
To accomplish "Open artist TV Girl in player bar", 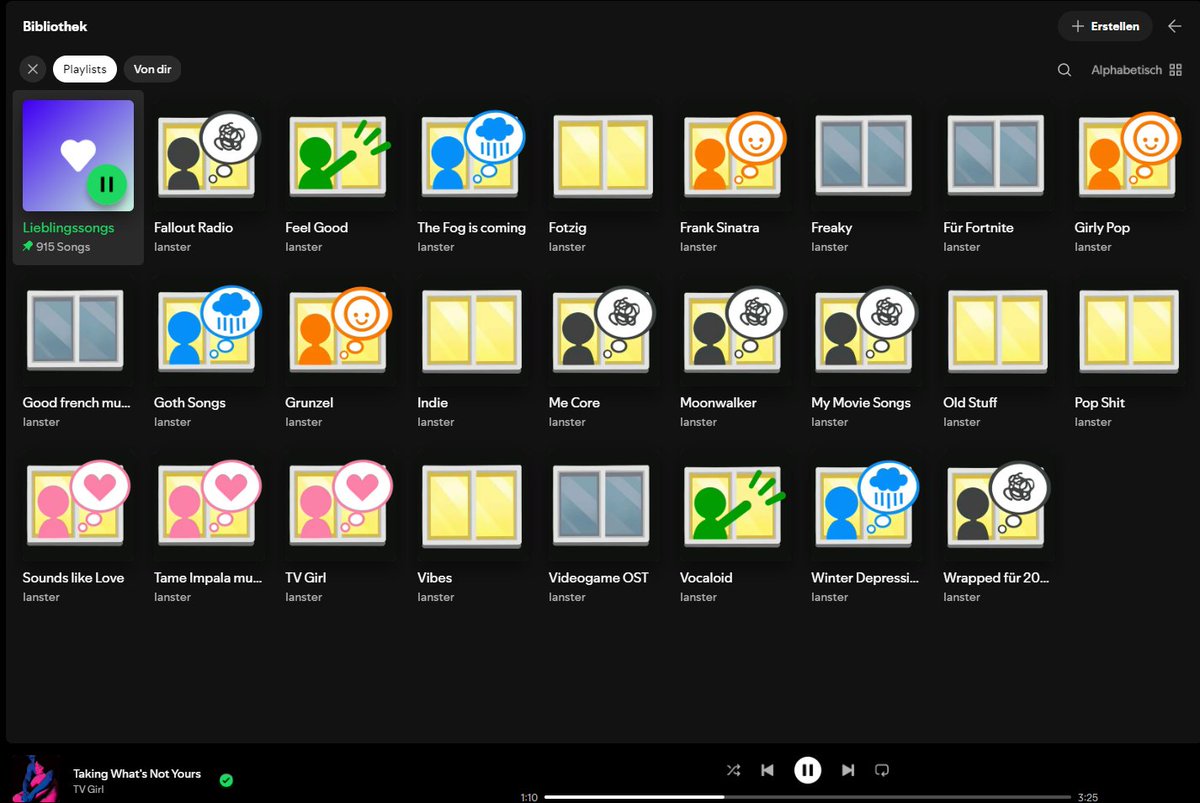I will pyautogui.click(x=88, y=790).
